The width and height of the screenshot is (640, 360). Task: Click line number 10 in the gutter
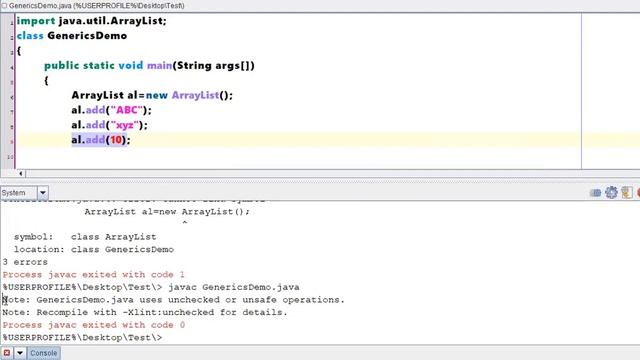[10, 157]
